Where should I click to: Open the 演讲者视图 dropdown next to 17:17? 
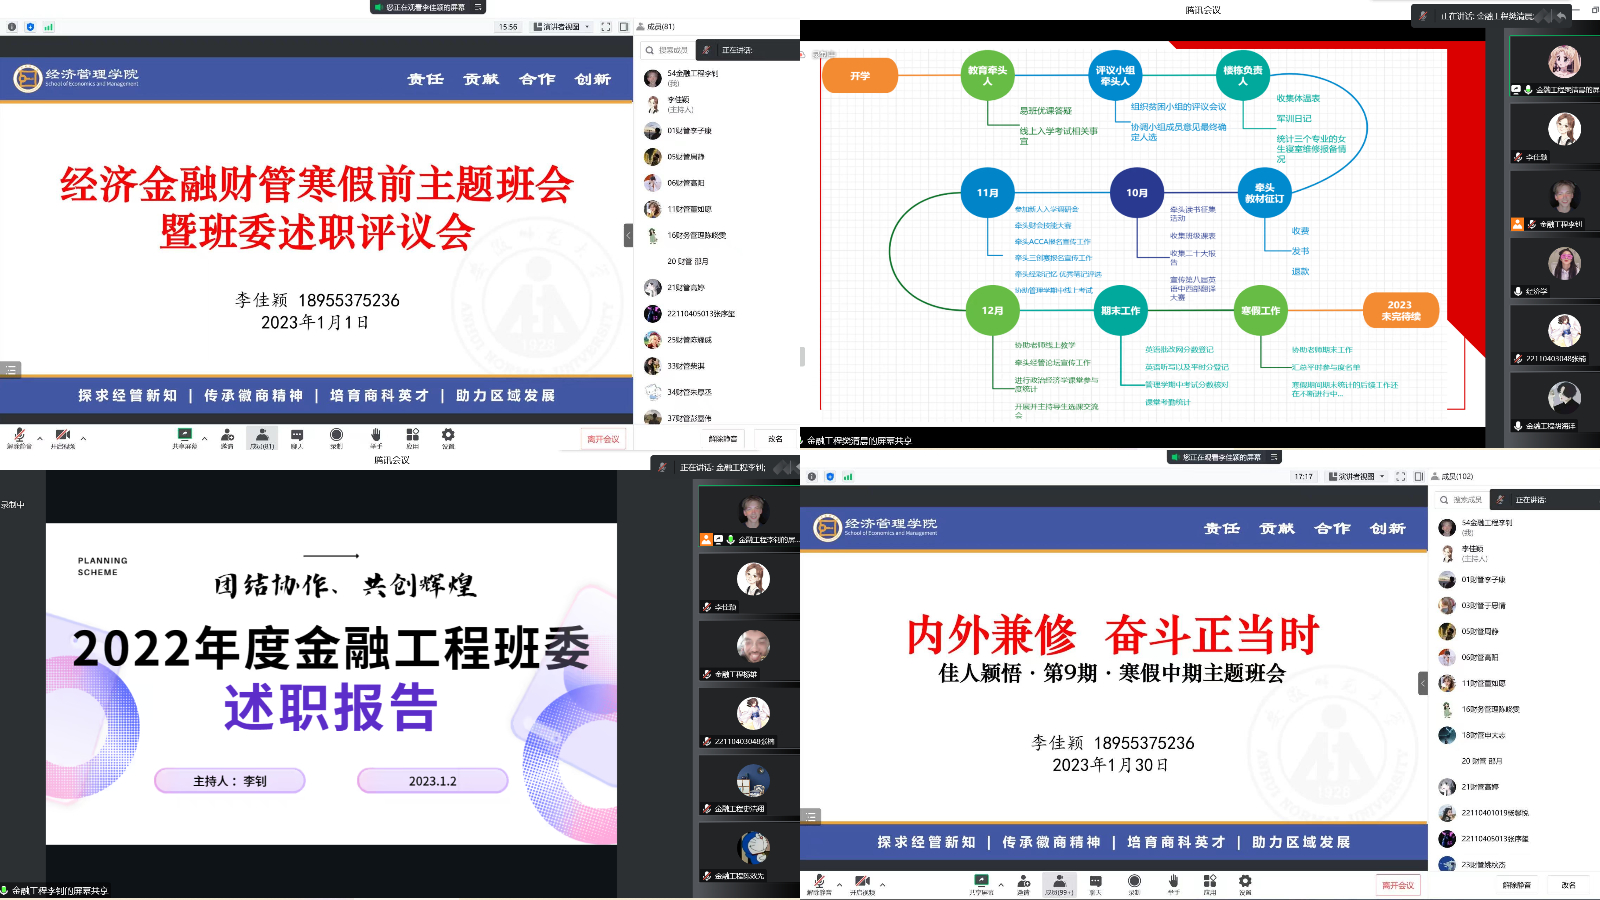pos(1357,477)
